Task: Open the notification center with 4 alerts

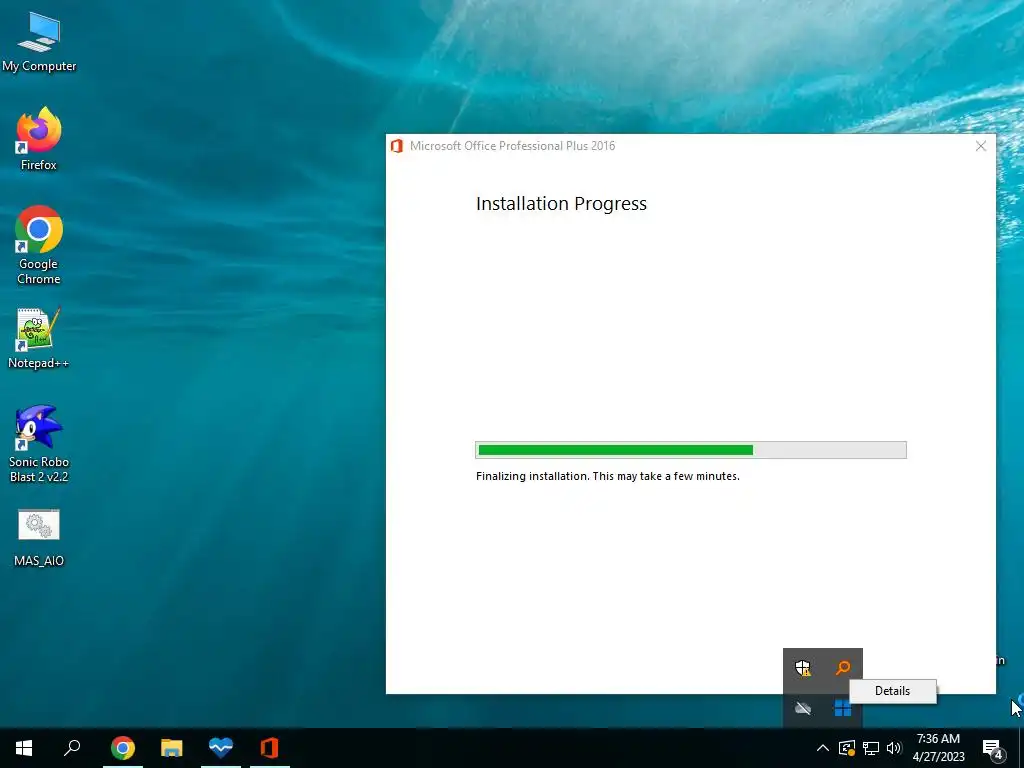Action: click(992, 748)
